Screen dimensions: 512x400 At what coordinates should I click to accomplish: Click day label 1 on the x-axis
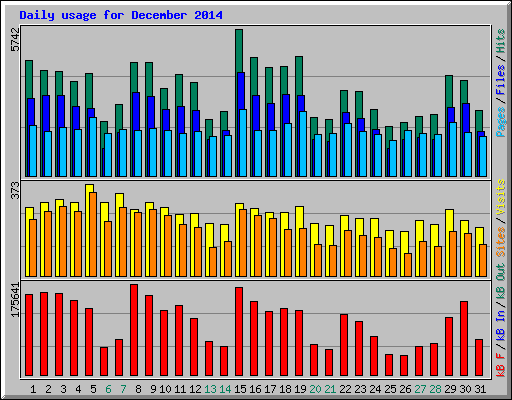pos(33,389)
